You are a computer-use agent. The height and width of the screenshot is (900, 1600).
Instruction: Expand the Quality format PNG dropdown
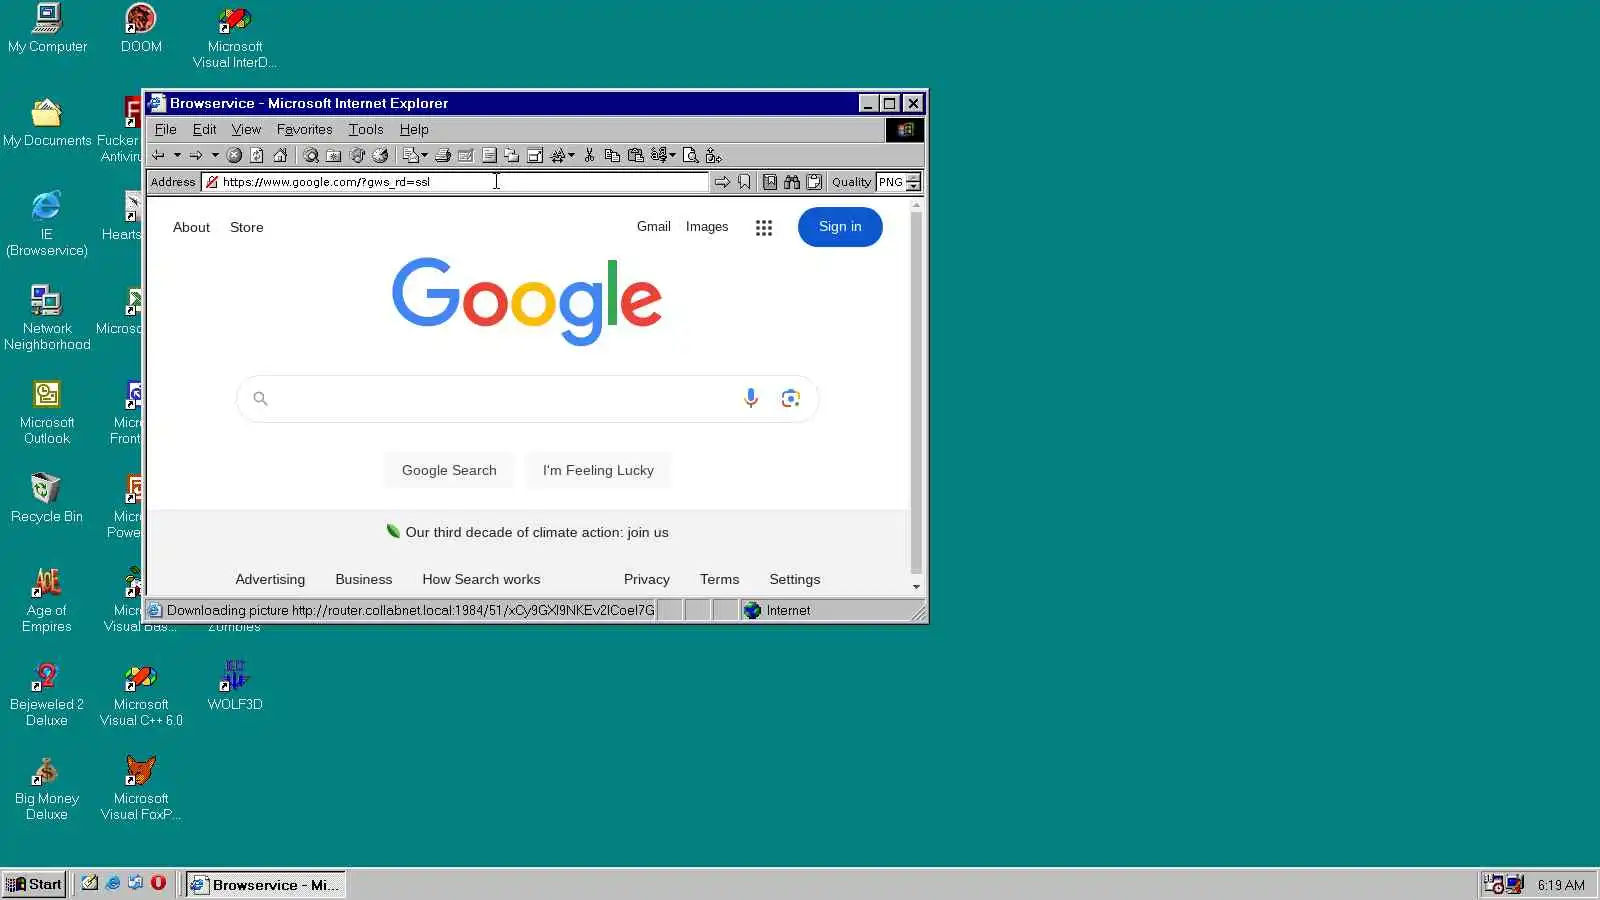coord(913,182)
